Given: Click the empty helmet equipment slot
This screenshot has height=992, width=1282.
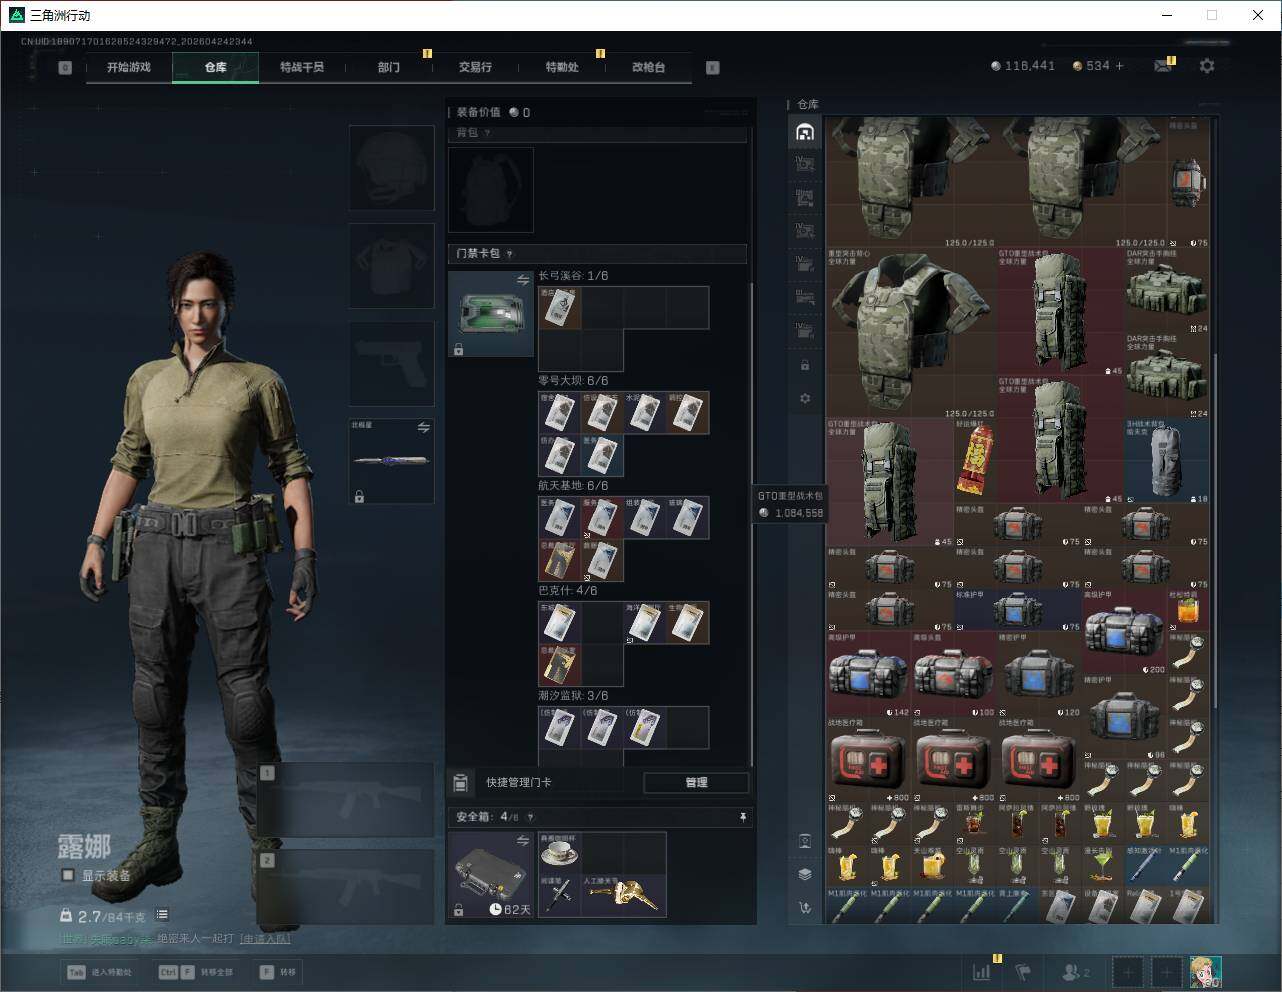Looking at the screenshot, I should click(391, 168).
